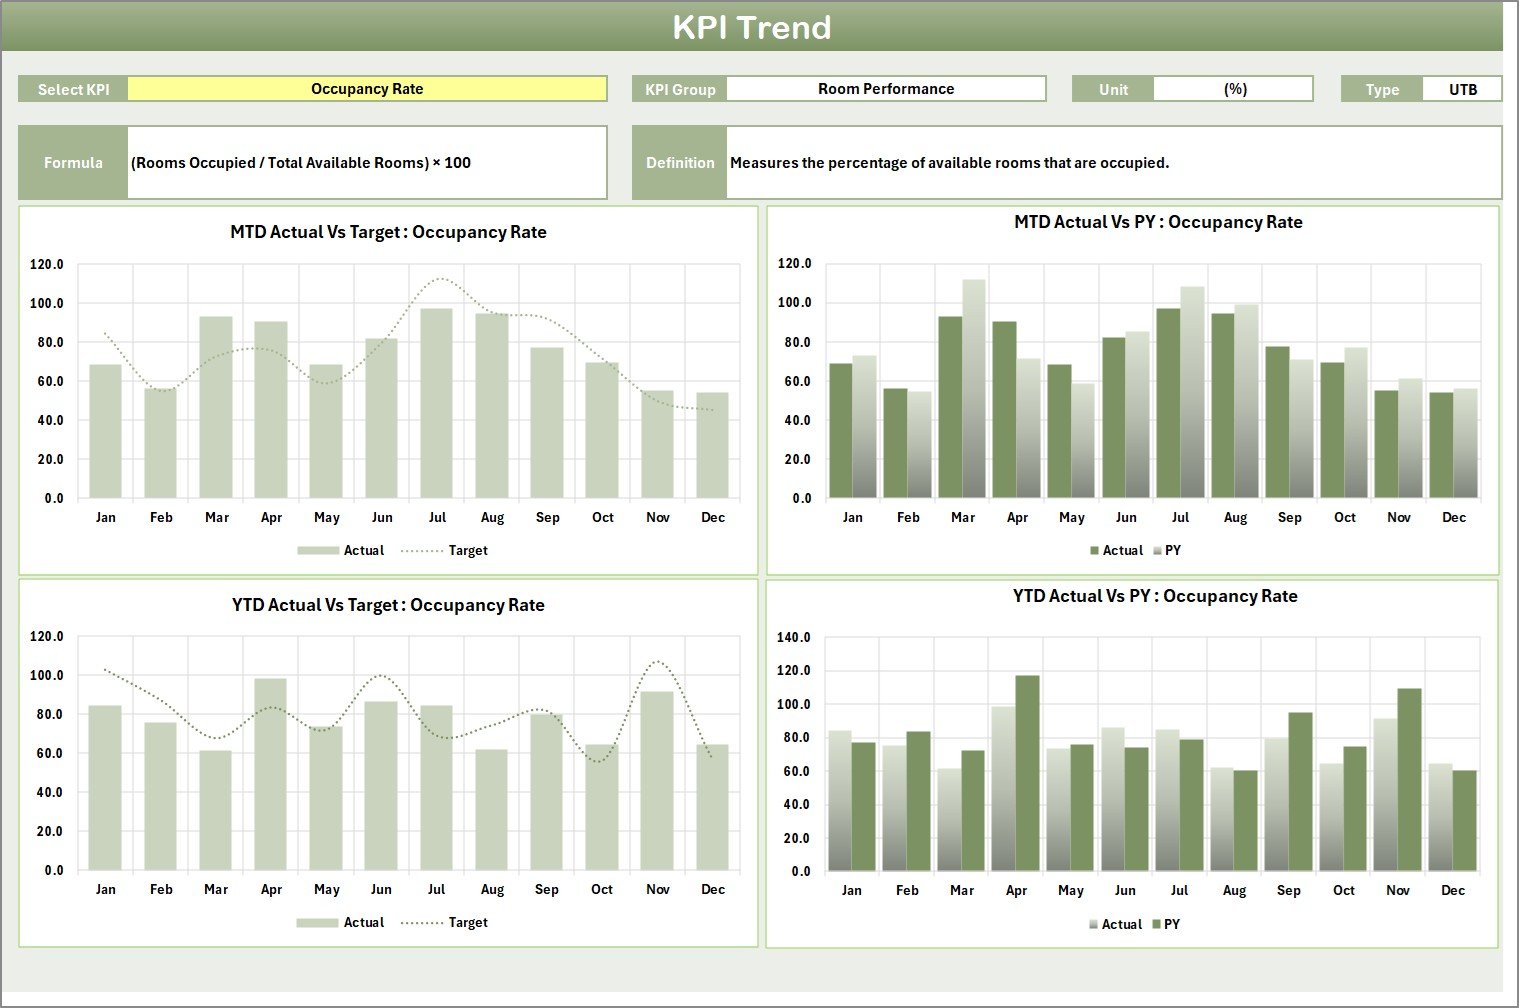
Task: Open the KPI Group selector for Room Performance
Action: coord(884,88)
